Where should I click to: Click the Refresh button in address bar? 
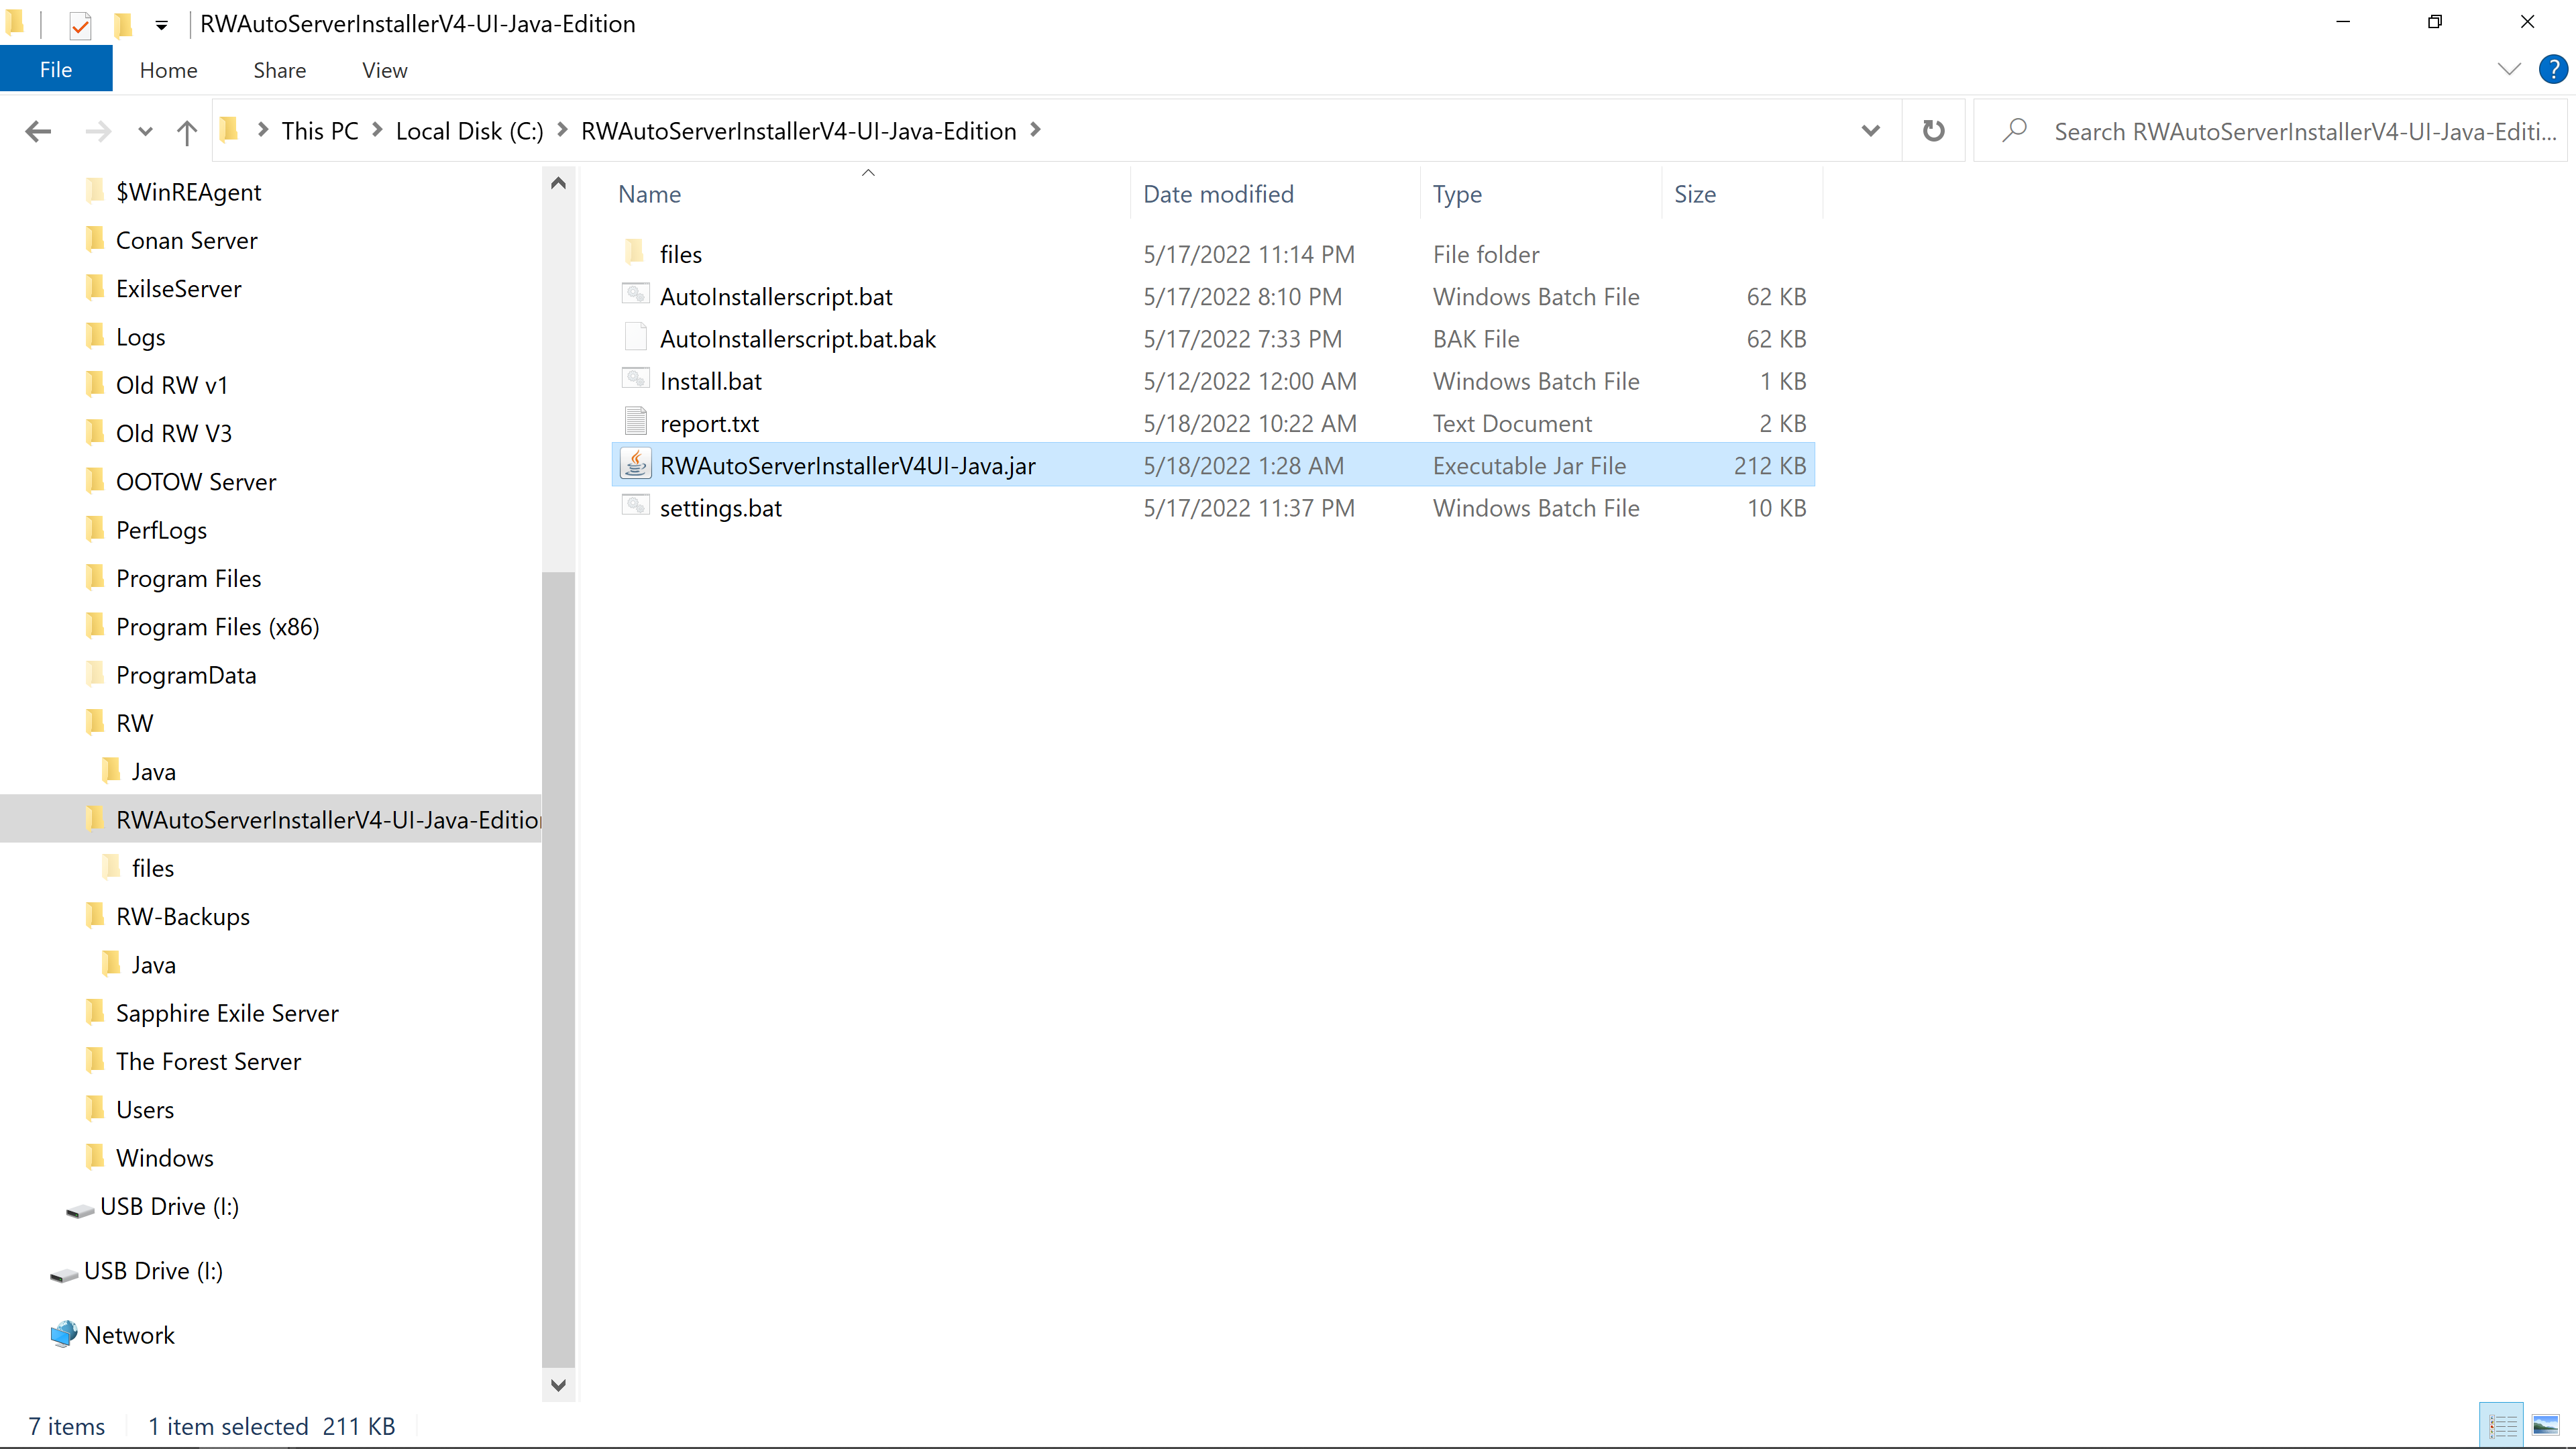pyautogui.click(x=1933, y=131)
